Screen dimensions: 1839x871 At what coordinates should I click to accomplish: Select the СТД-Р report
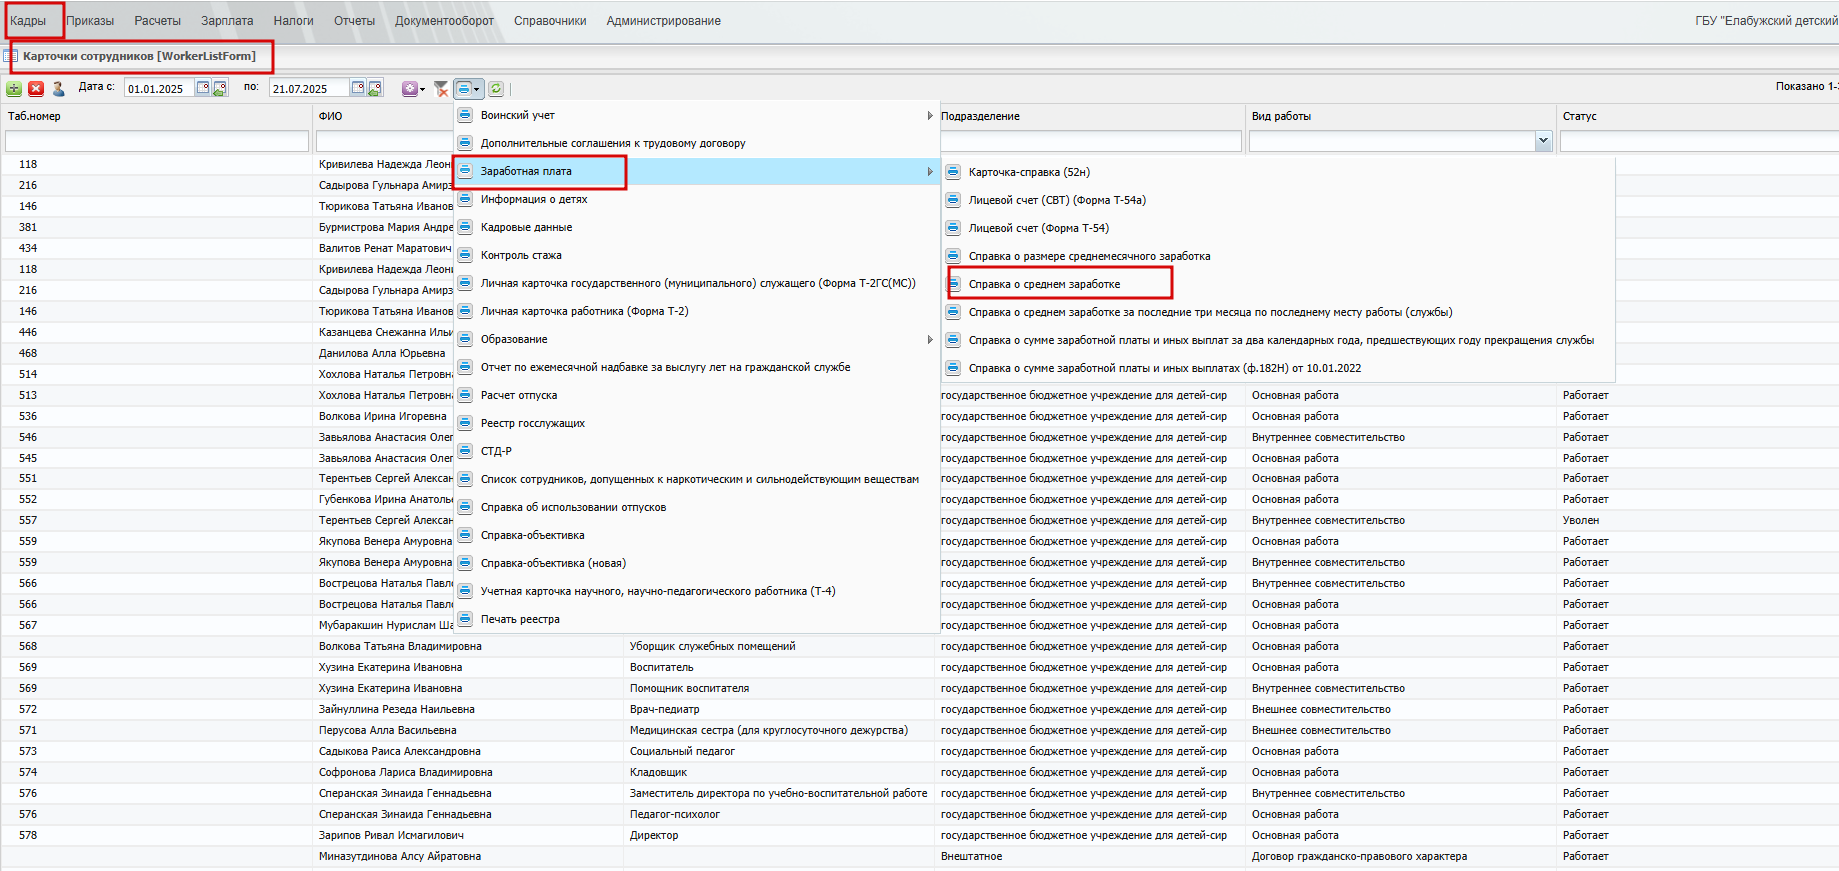pyautogui.click(x=697, y=451)
